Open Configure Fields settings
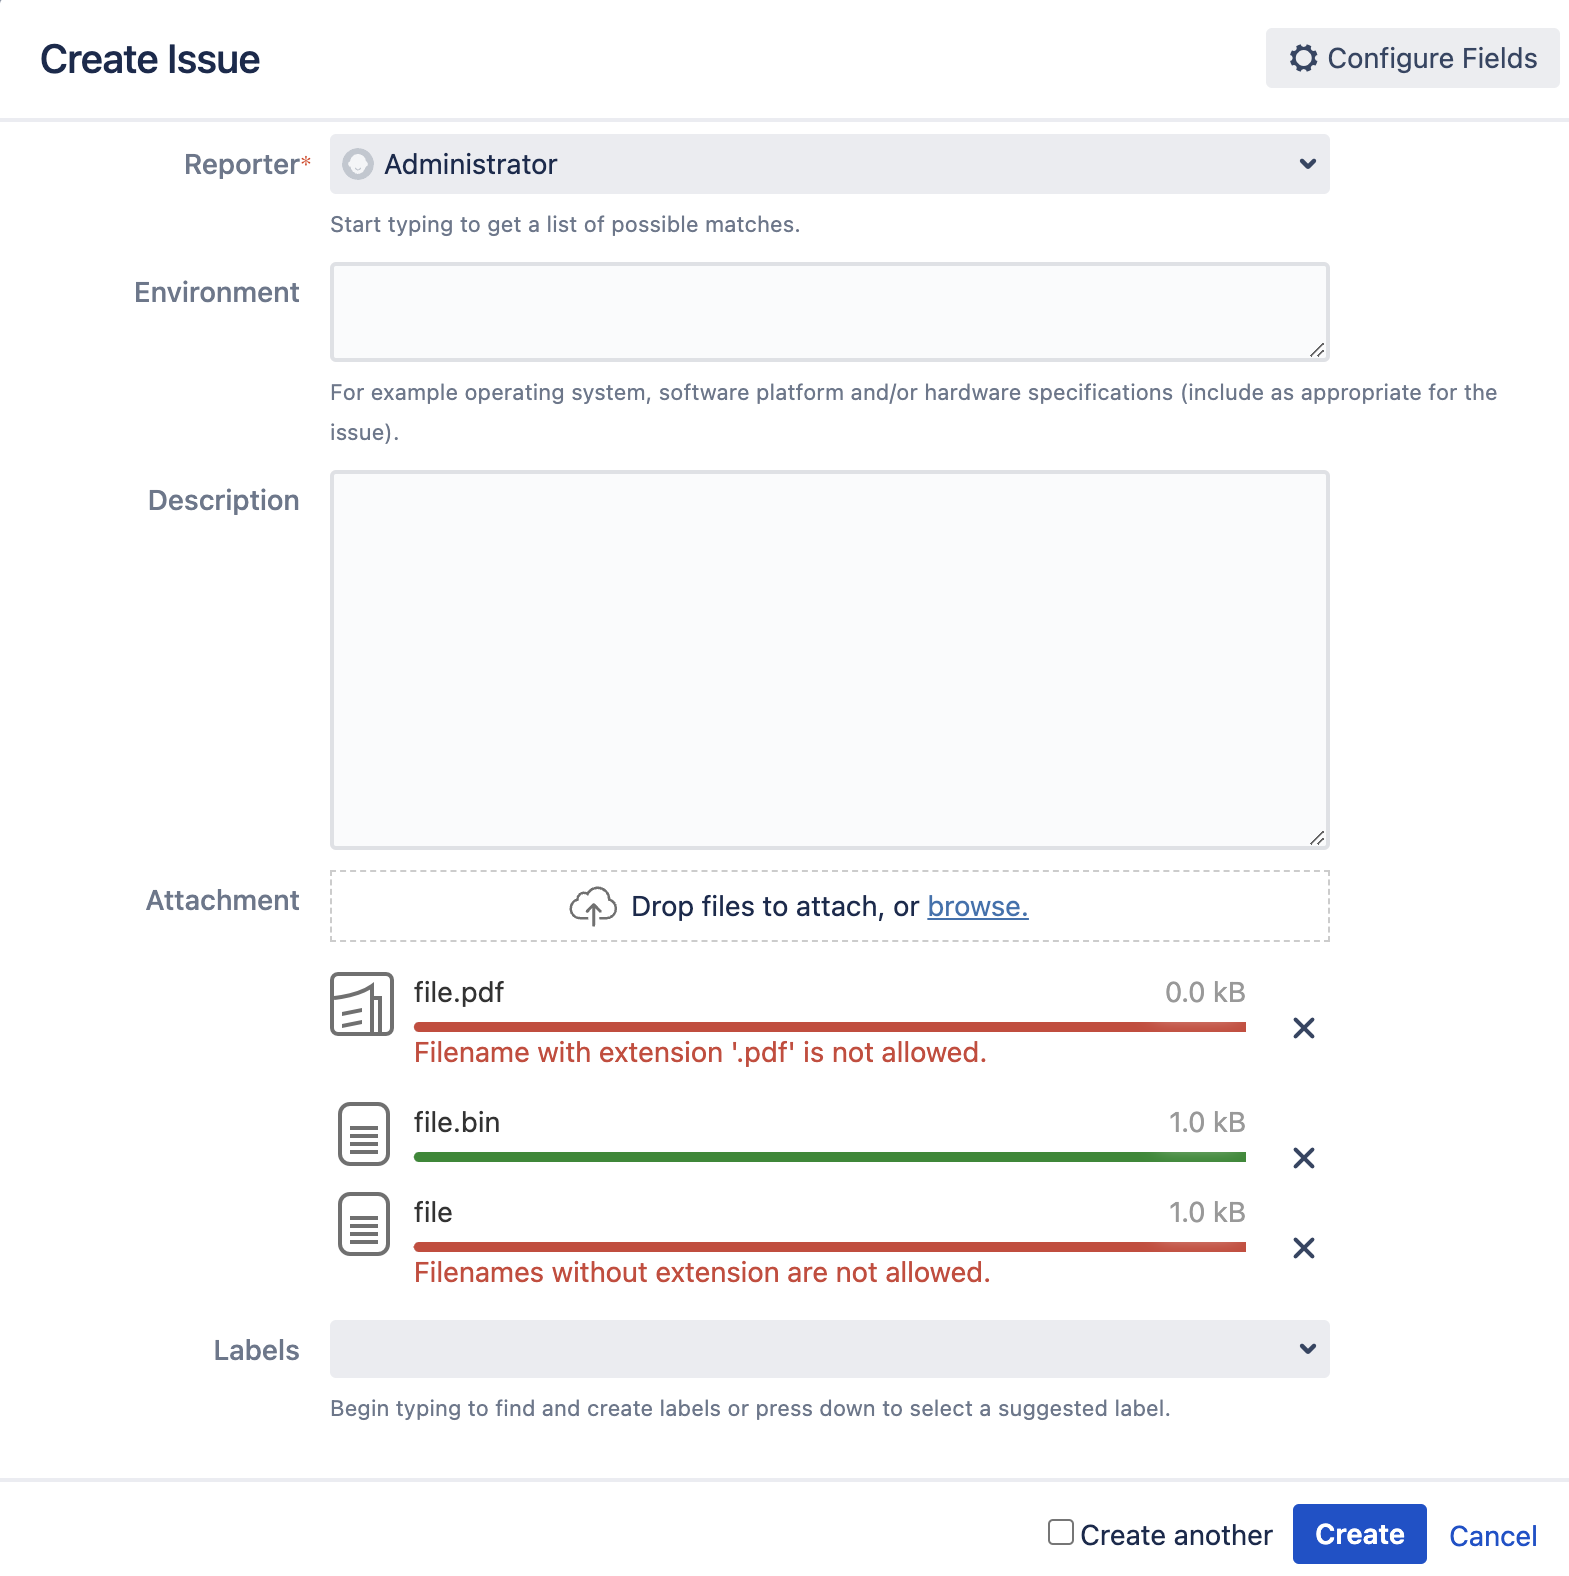 click(1412, 58)
